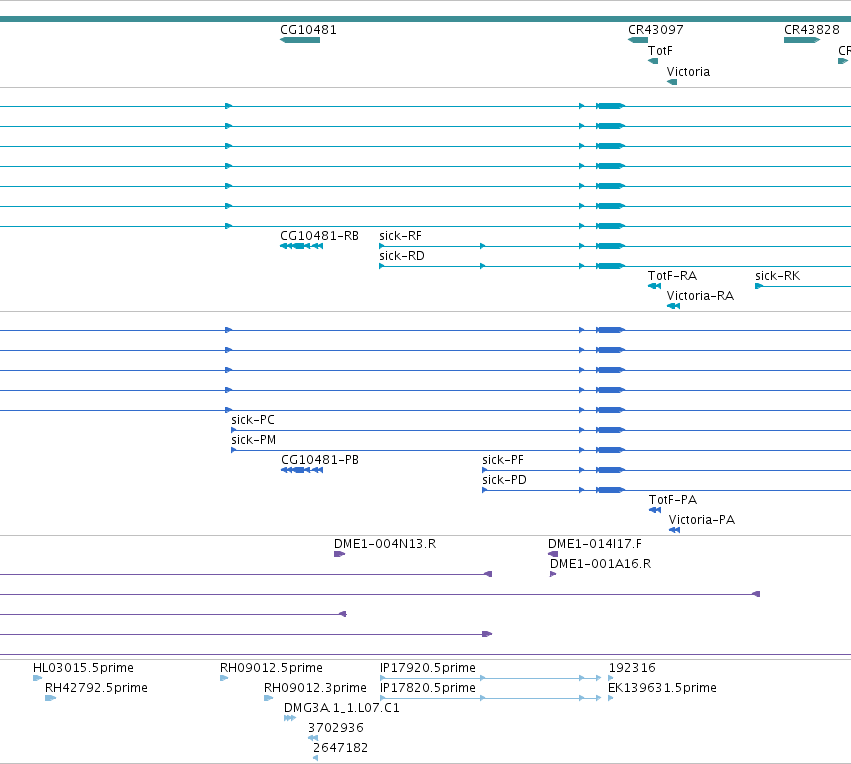
Task: Click the HL03015.5prime label
Action: [x=83, y=668]
